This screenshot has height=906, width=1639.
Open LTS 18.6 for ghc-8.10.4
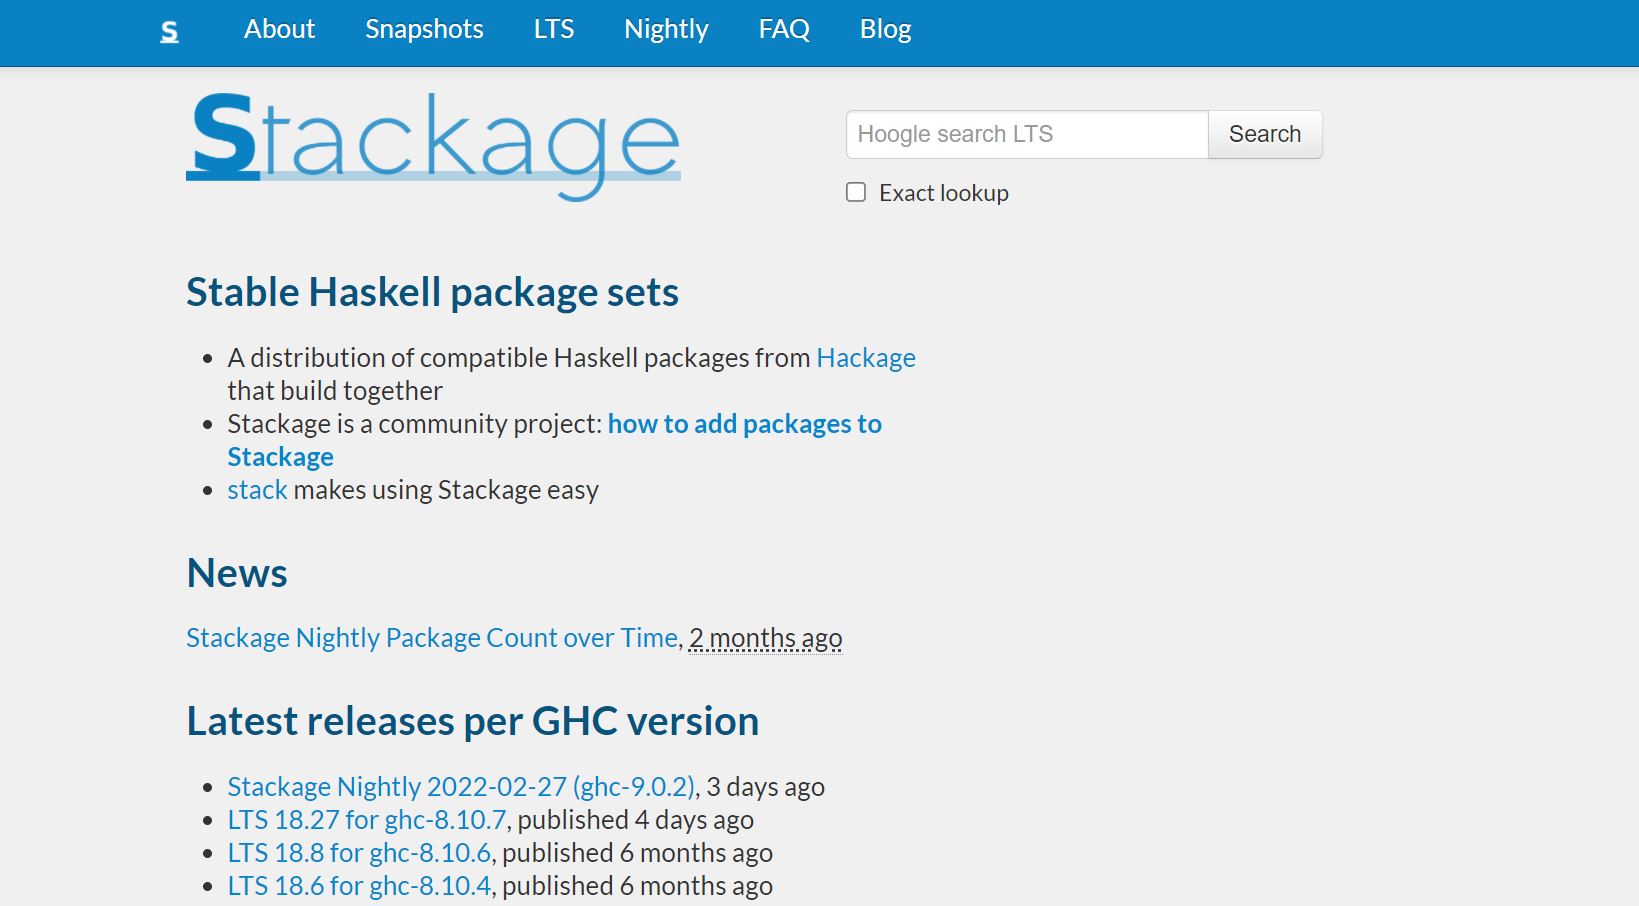point(358,885)
